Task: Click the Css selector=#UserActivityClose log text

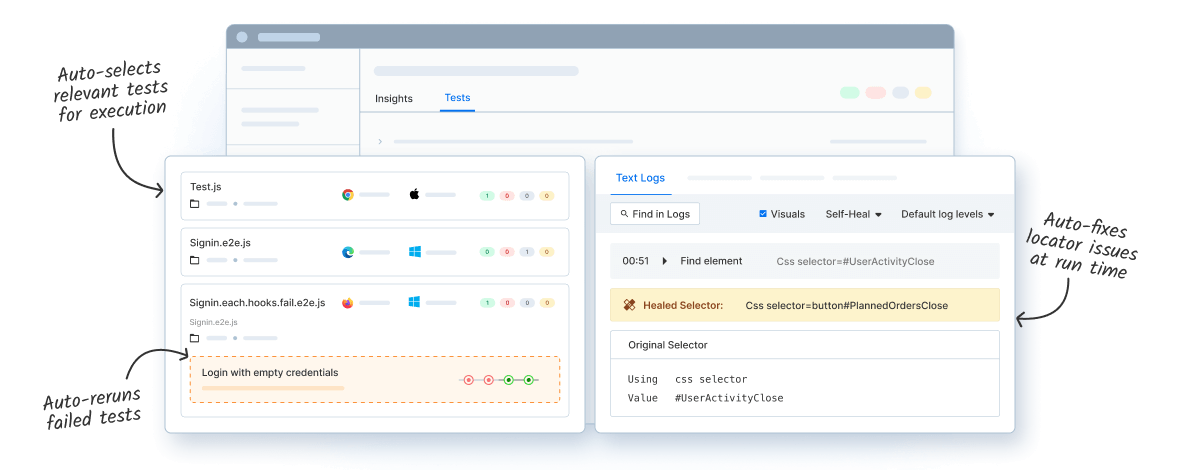Action: (855, 262)
